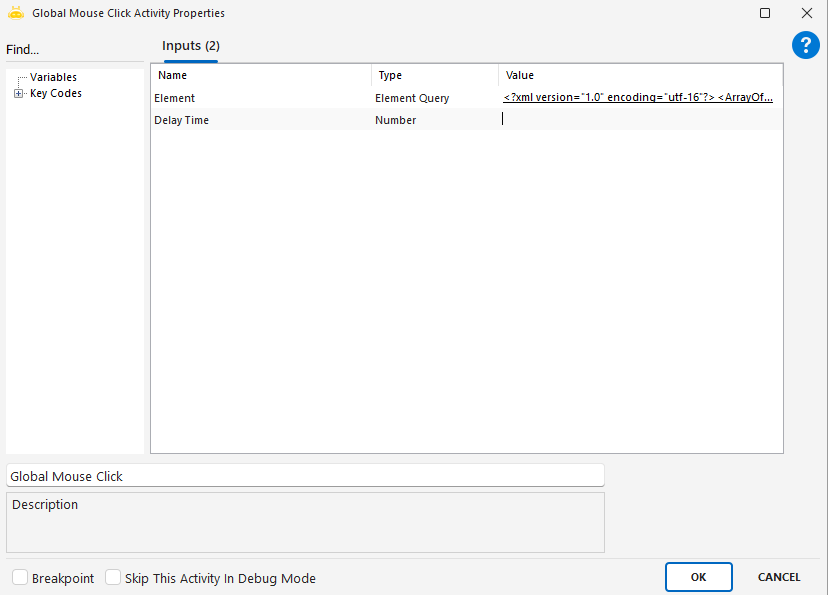Click the CANCEL button
The image size is (828, 595).
pyautogui.click(x=778, y=577)
